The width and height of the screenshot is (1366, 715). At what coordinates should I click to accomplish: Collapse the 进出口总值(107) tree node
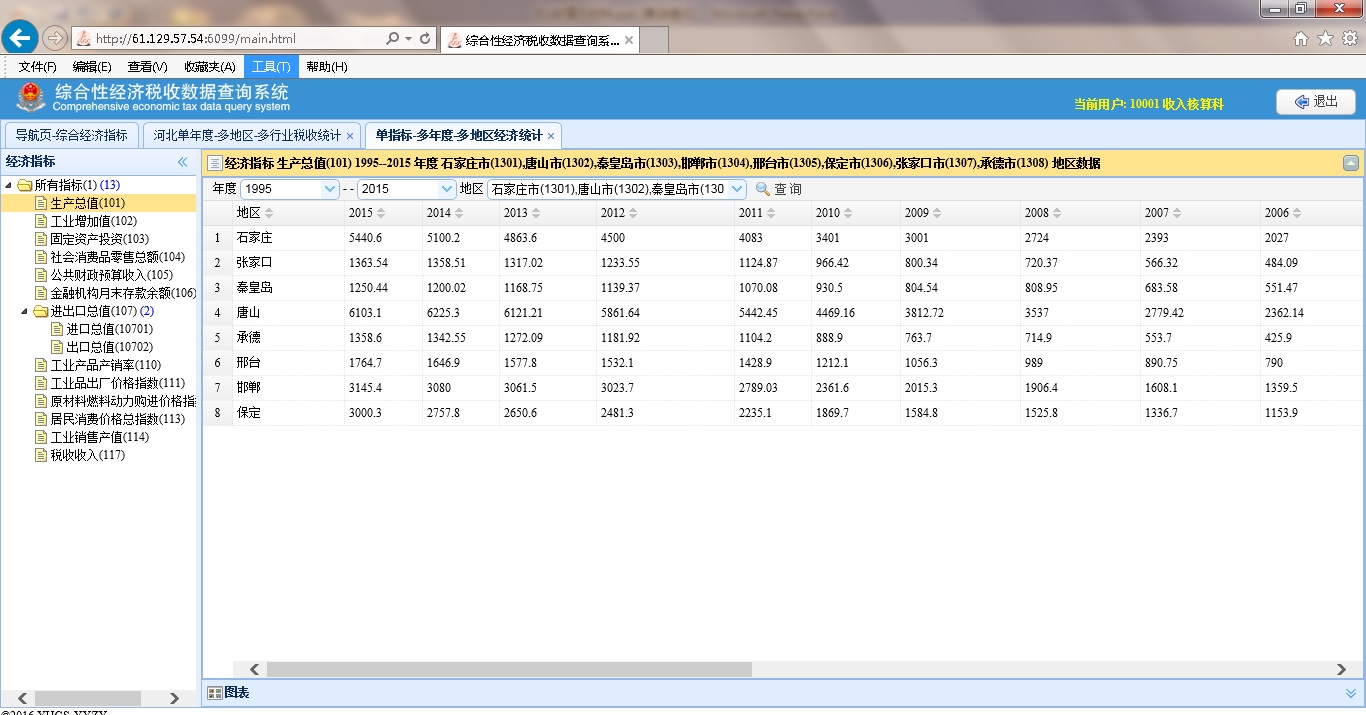coord(24,311)
